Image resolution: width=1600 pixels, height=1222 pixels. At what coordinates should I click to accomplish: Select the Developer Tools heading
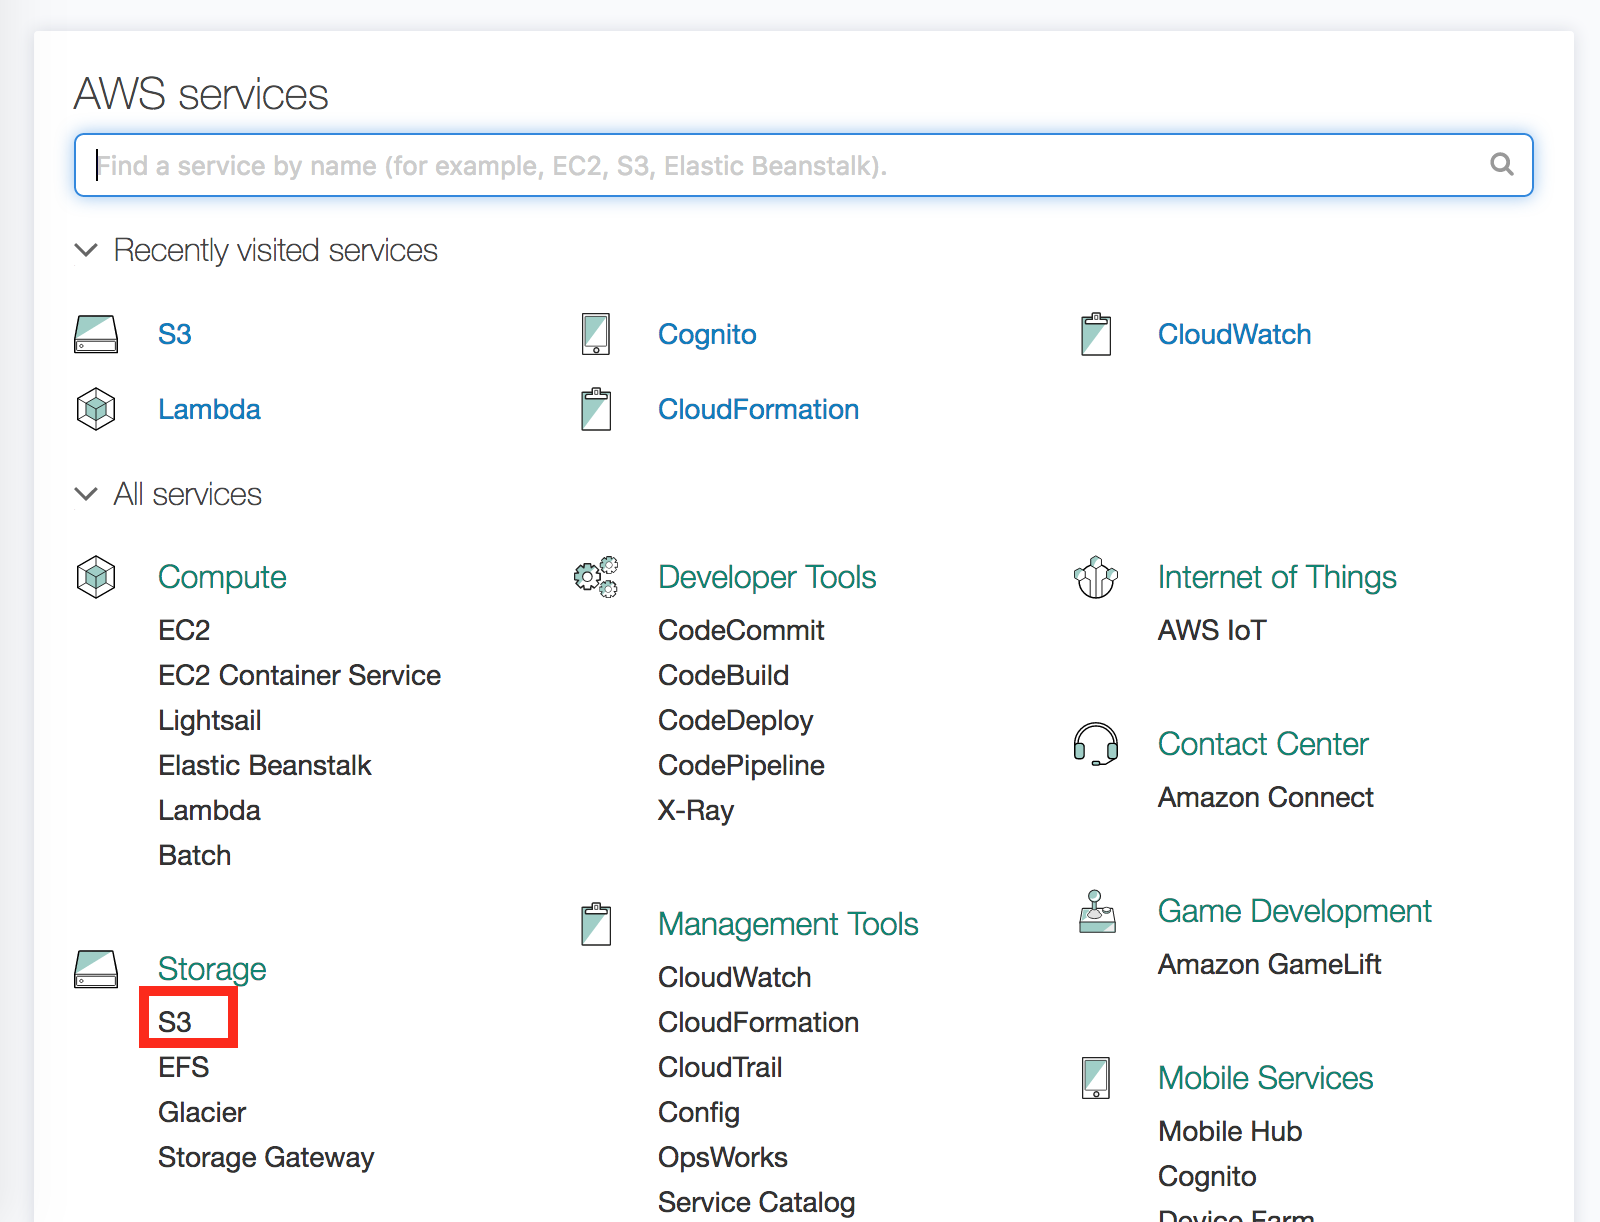[x=767, y=577]
